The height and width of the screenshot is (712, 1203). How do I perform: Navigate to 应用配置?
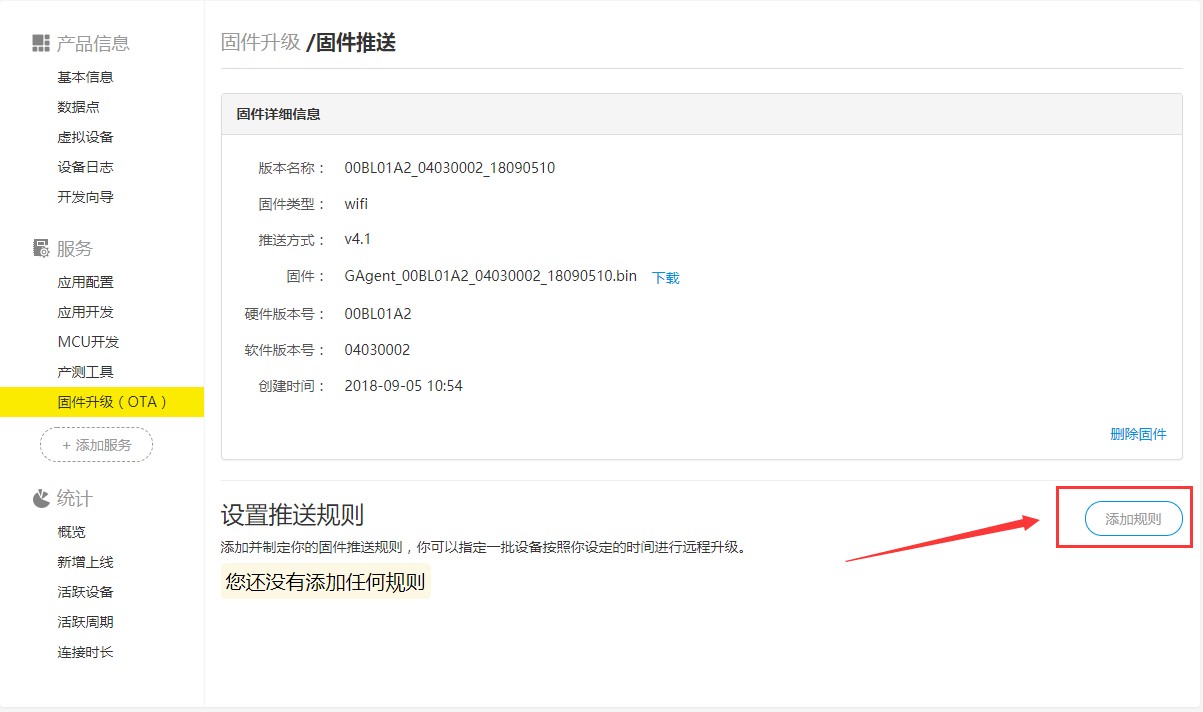tap(85, 282)
